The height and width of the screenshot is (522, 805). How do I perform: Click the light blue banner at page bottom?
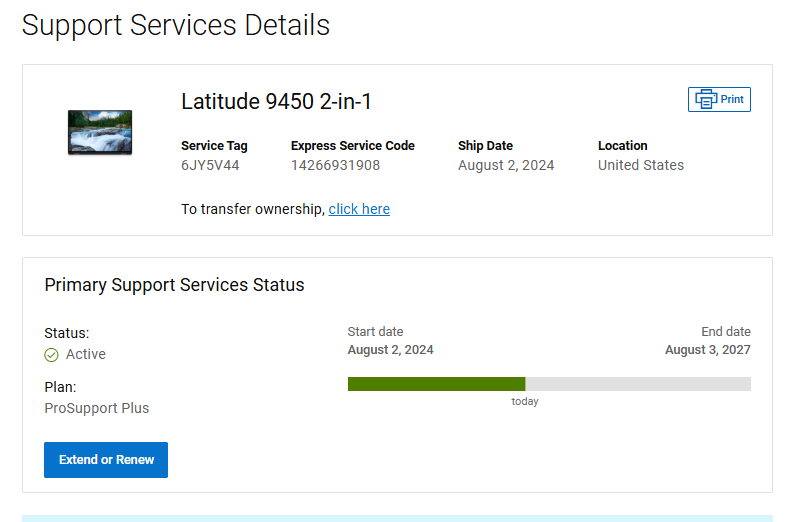coord(397,518)
